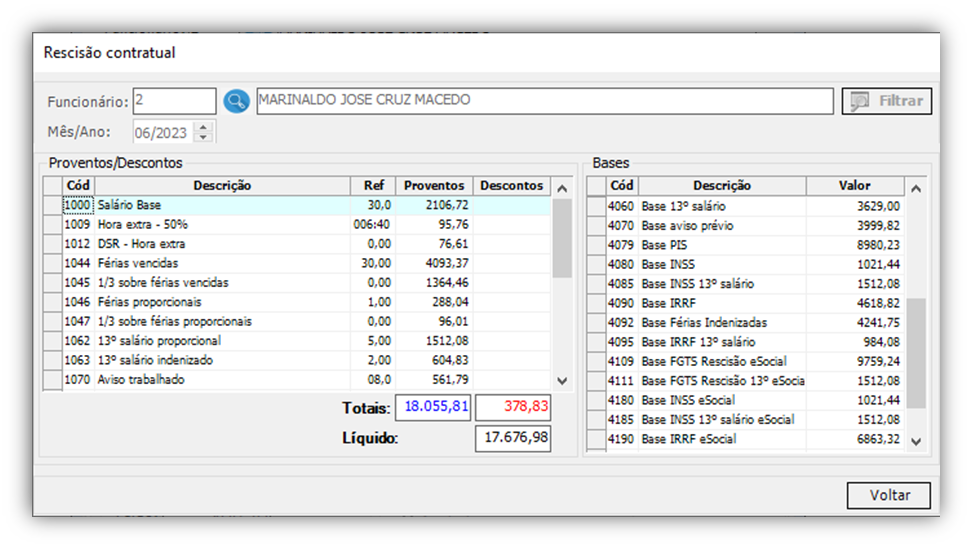The image size is (972, 549).
Task: Increase Mês/Ano with the up spinner arrow
Action: tap(203, 127)
